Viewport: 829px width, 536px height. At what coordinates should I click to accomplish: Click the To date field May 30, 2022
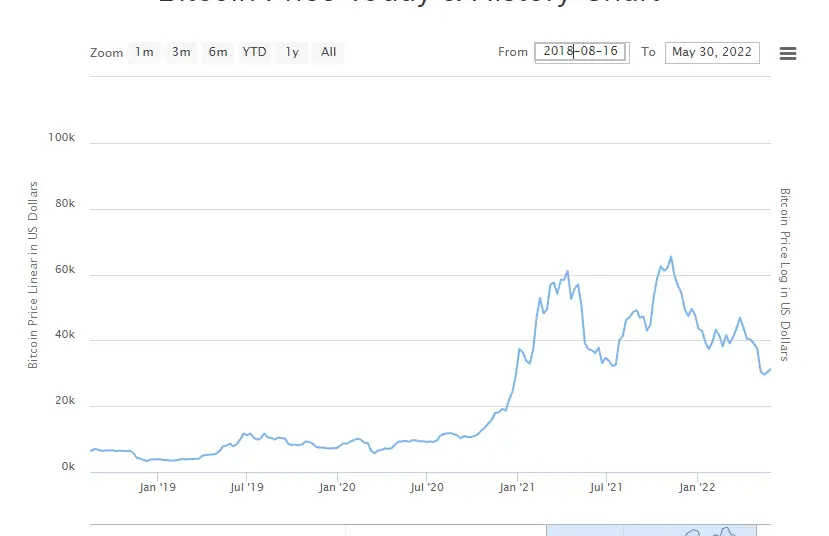coord(712,52)
